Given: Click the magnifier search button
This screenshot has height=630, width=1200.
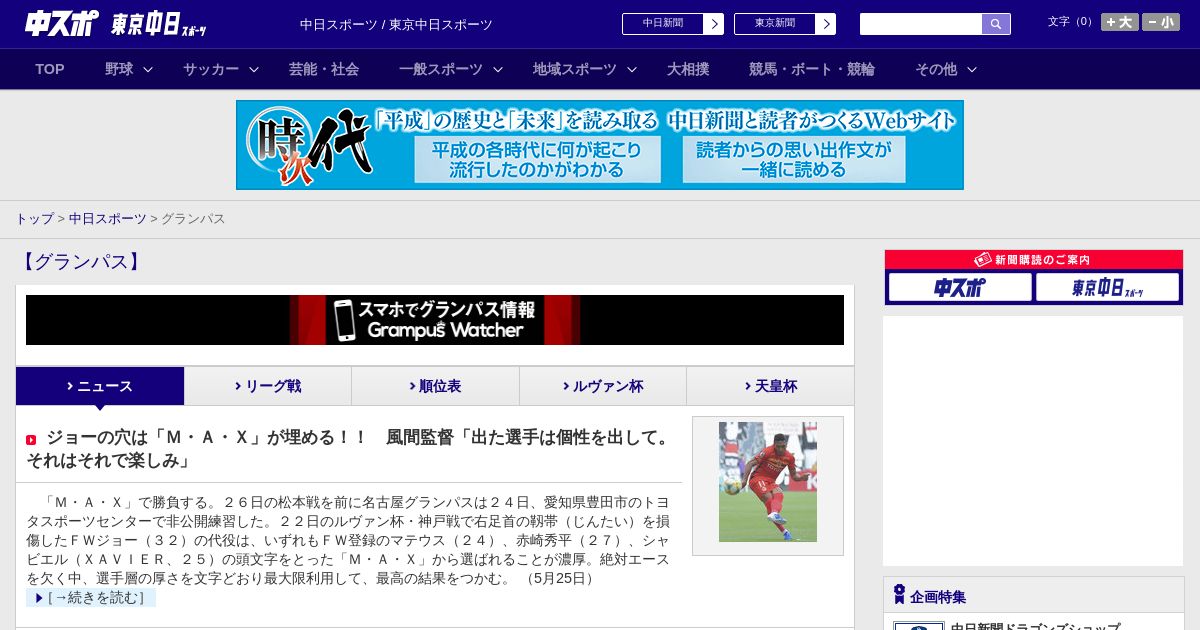Looking at the screenshot, I should pyautogui.click(x=996, y=24).
